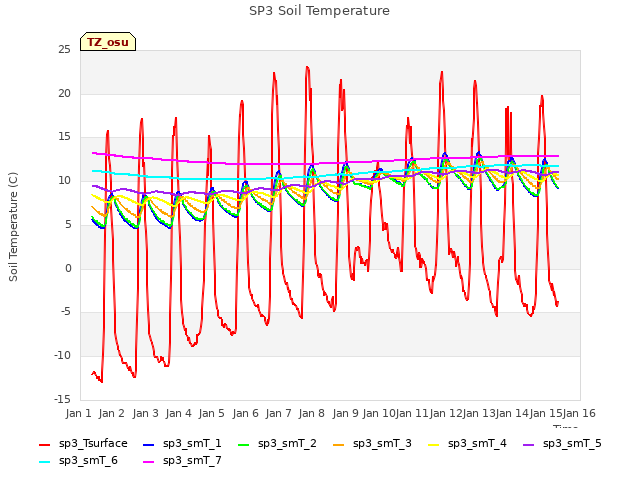Click the Jan 2 x-axis tick label

(x=111, y=413)
